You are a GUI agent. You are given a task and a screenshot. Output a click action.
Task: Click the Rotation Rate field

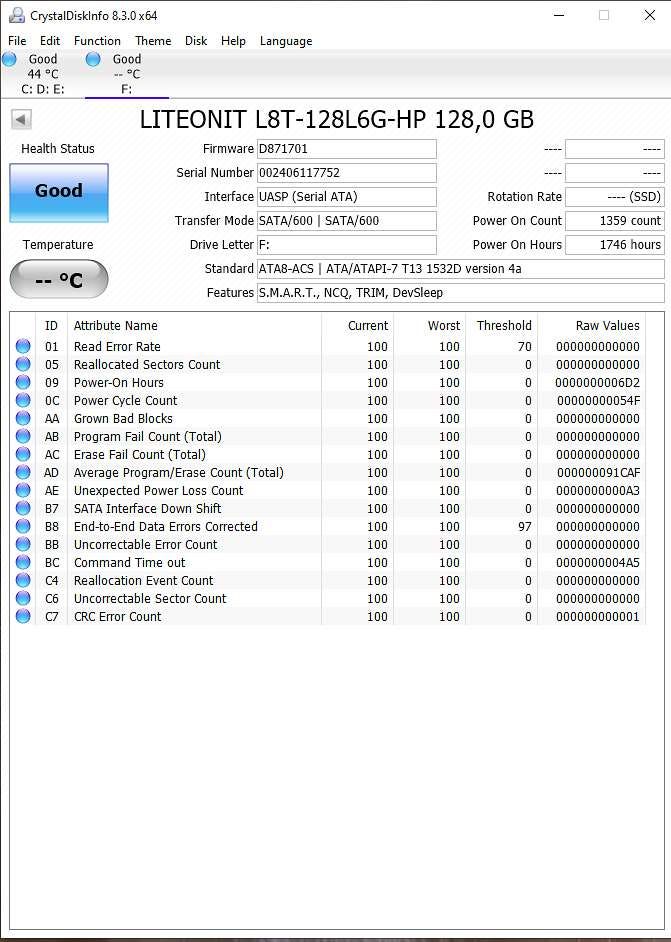[615, 197]
